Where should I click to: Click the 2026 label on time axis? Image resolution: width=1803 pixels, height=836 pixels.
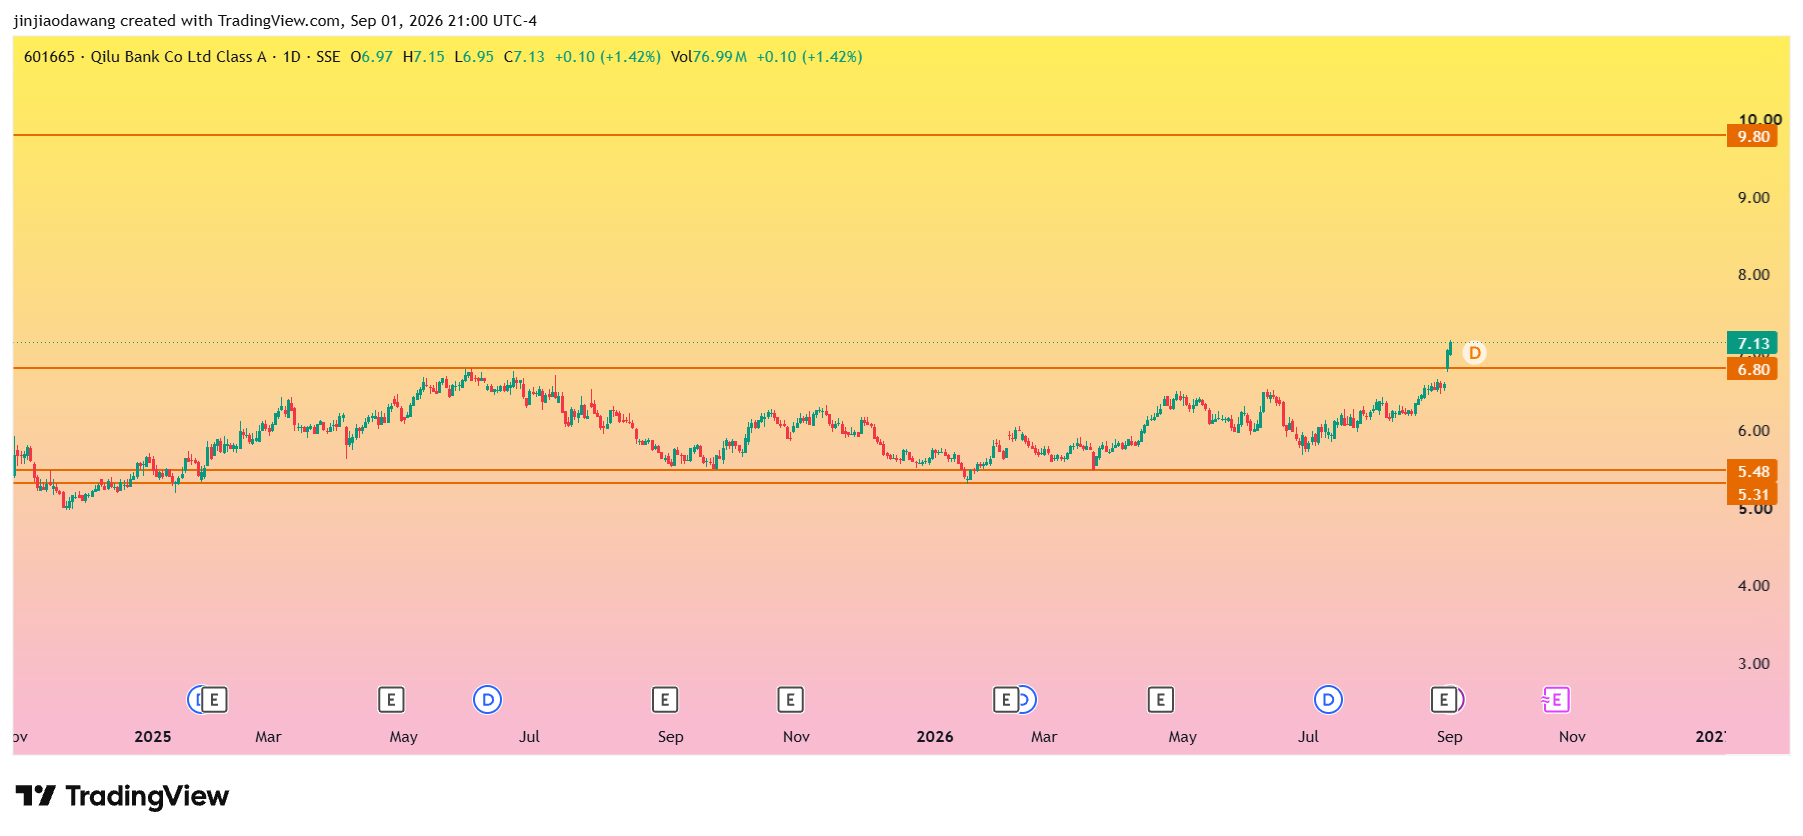pyautogui.click(x=935, y=737)
